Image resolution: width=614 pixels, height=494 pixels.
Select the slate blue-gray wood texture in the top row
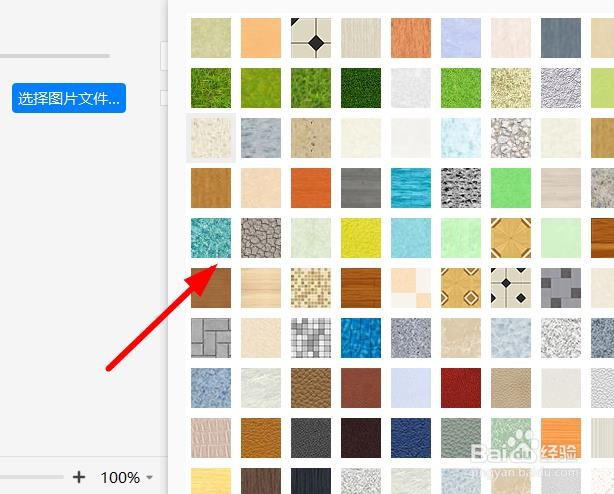pos(561,38)
